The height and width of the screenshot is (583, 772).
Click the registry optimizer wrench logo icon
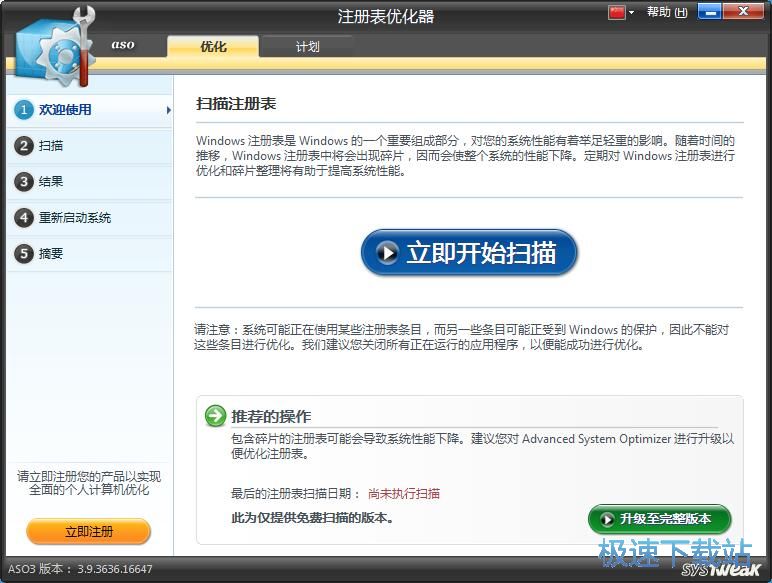point(54,48)
